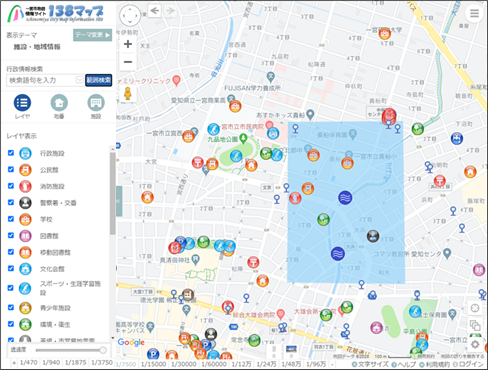Uncheck the 移動図書館 layer checkbox
The height and width of the screenshot is (370, 488).
pos(11,252)
